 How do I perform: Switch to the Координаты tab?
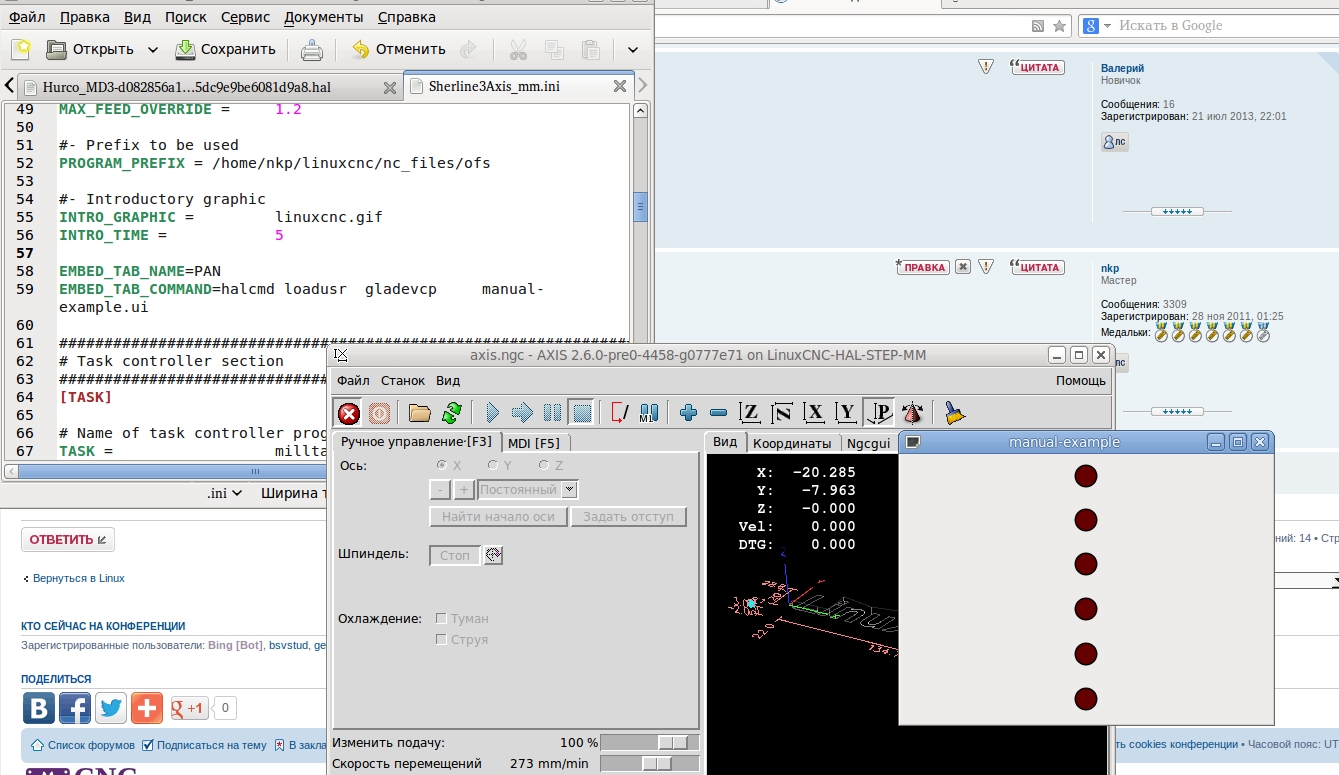tap(792, 443)
